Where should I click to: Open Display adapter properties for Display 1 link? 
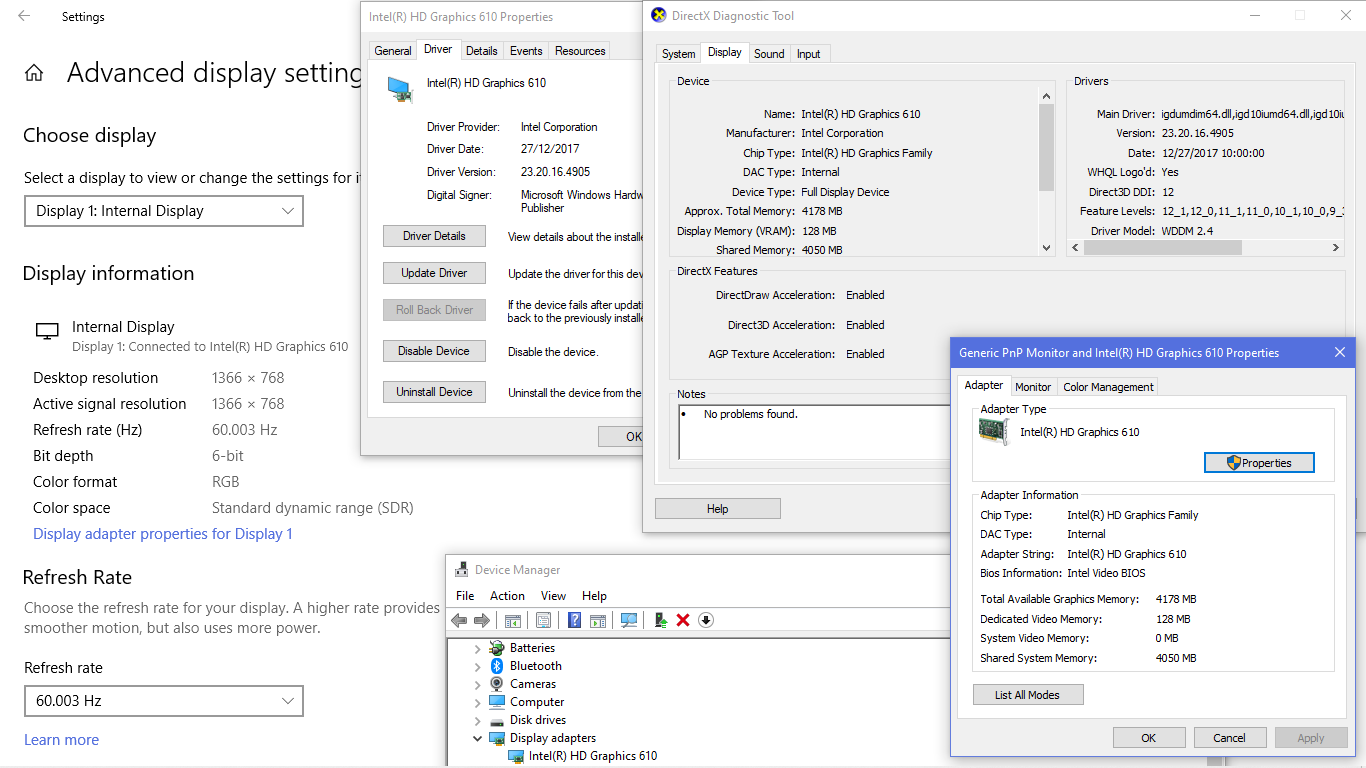[163, 534]
